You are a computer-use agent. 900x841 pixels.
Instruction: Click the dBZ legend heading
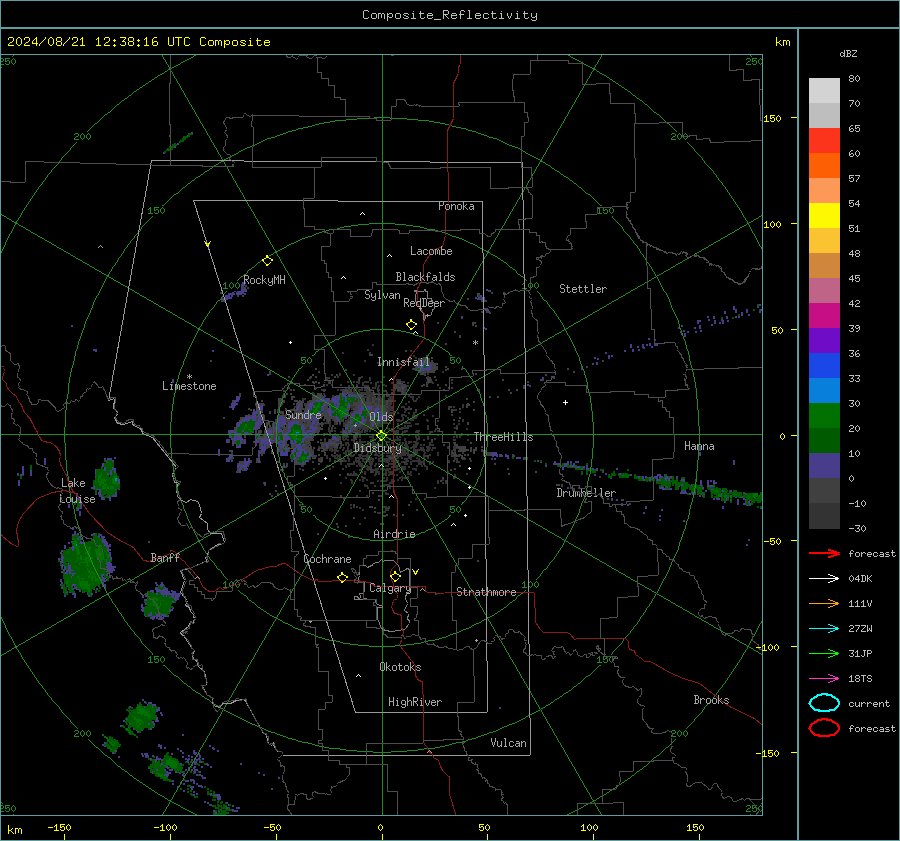click(x=848, y=53)
